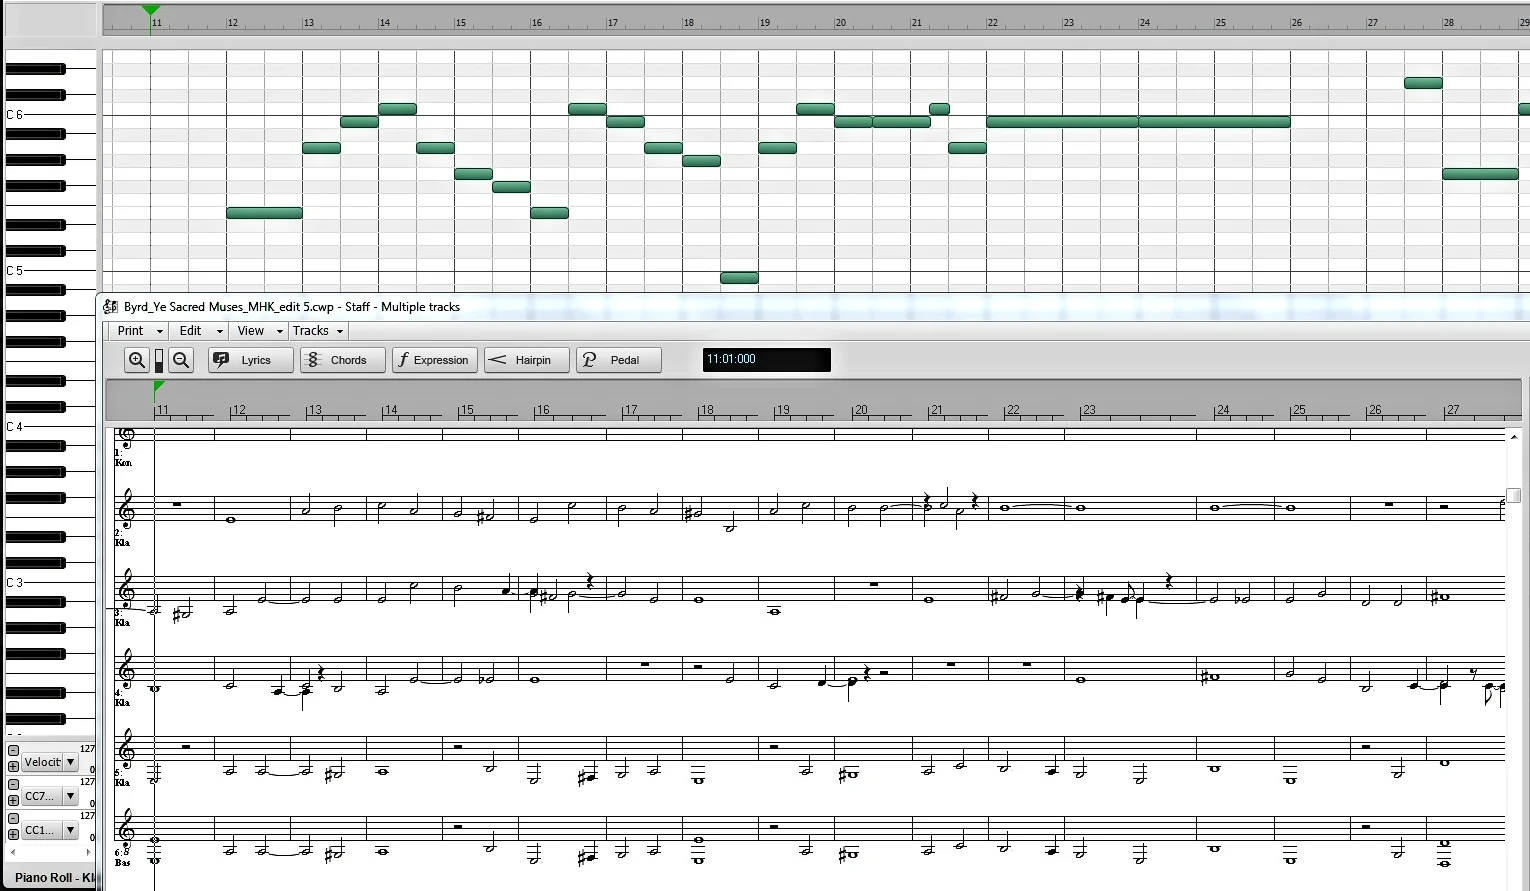Viewport: 1530px width, 891px height.
Task: Open the CC7 controller dropdown
Action: pos(70,796)
